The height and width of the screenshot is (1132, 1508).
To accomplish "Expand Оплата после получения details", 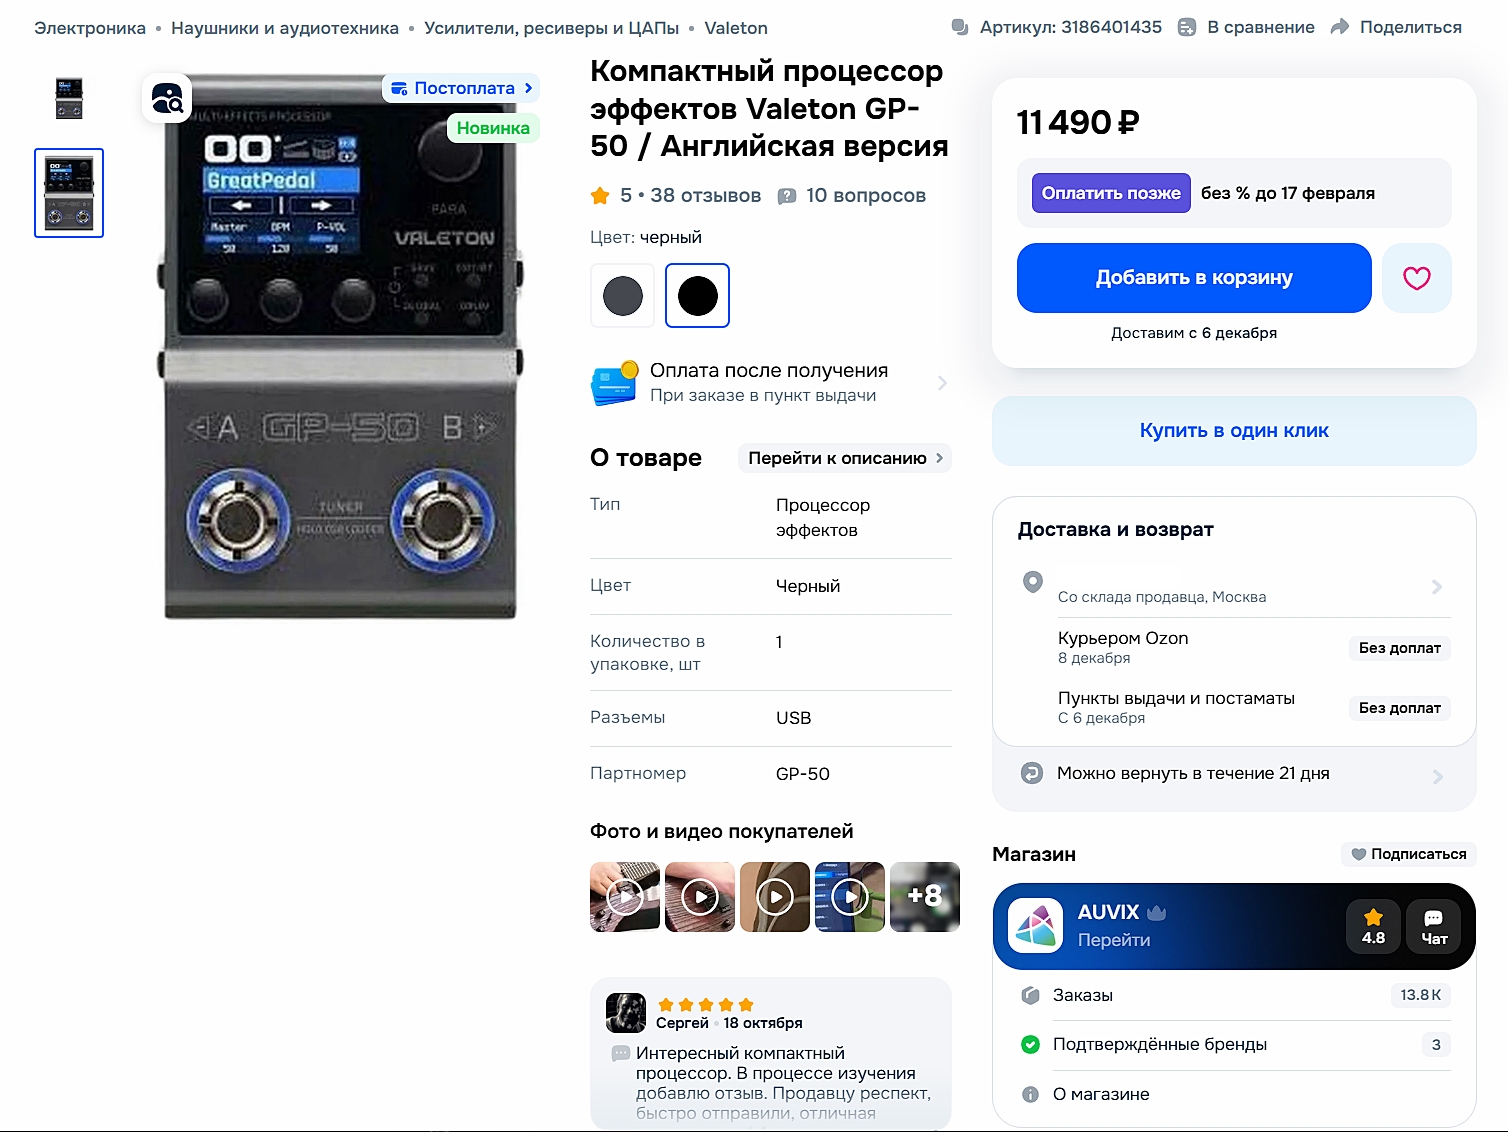I will coord(769,383).
